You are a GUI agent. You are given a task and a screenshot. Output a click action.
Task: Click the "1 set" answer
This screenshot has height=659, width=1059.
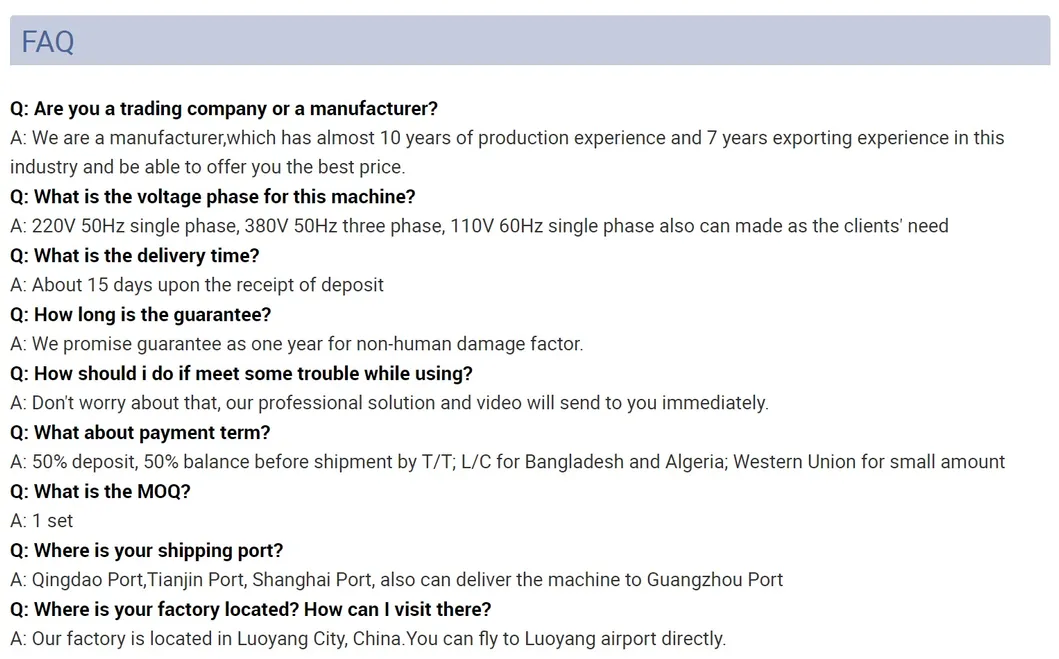pos(41,521)
